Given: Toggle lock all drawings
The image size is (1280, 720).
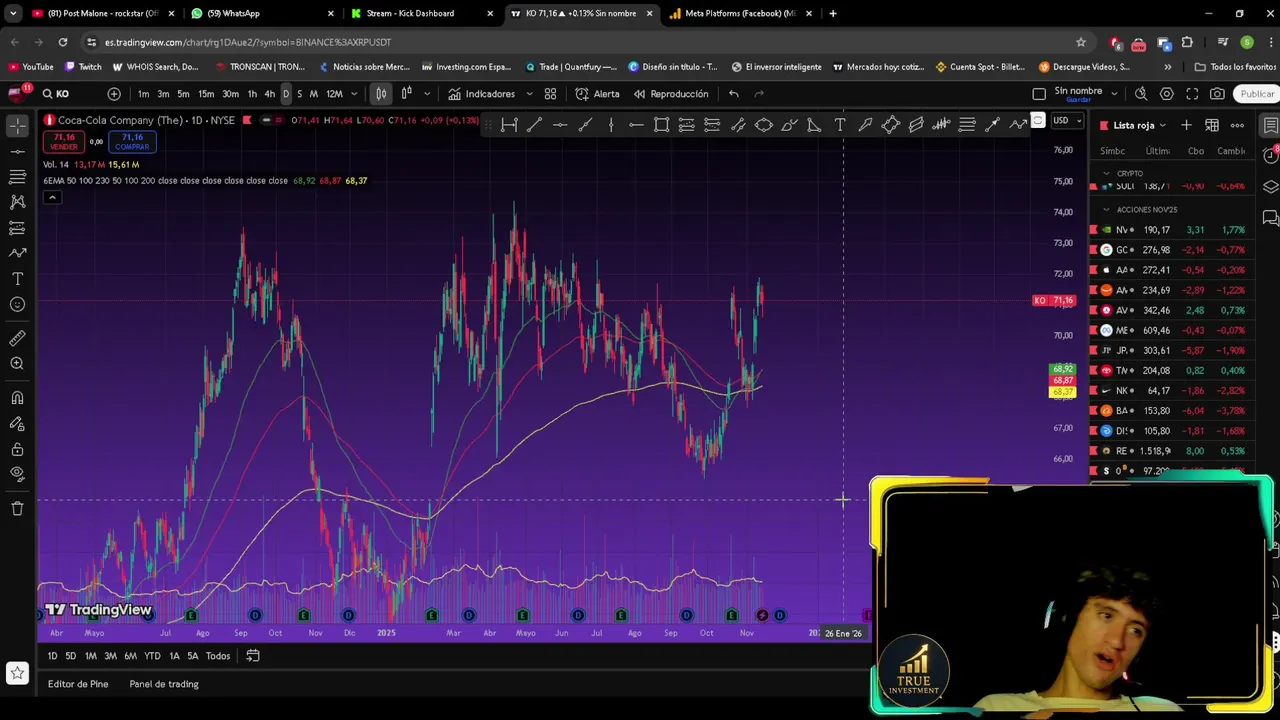Looking at the screenshot, I should click(17, 449).
